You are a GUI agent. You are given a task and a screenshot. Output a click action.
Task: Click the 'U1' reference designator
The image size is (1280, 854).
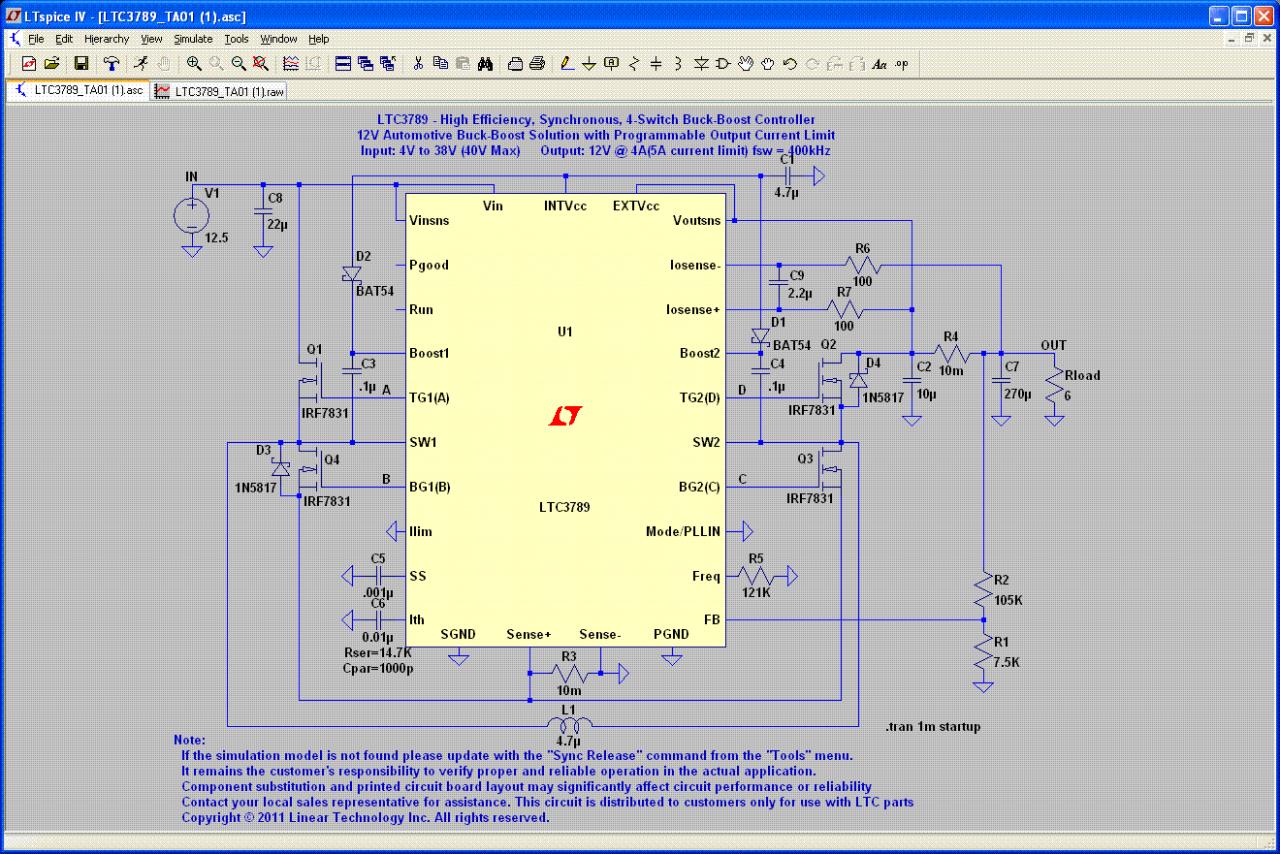coord(565,331)
